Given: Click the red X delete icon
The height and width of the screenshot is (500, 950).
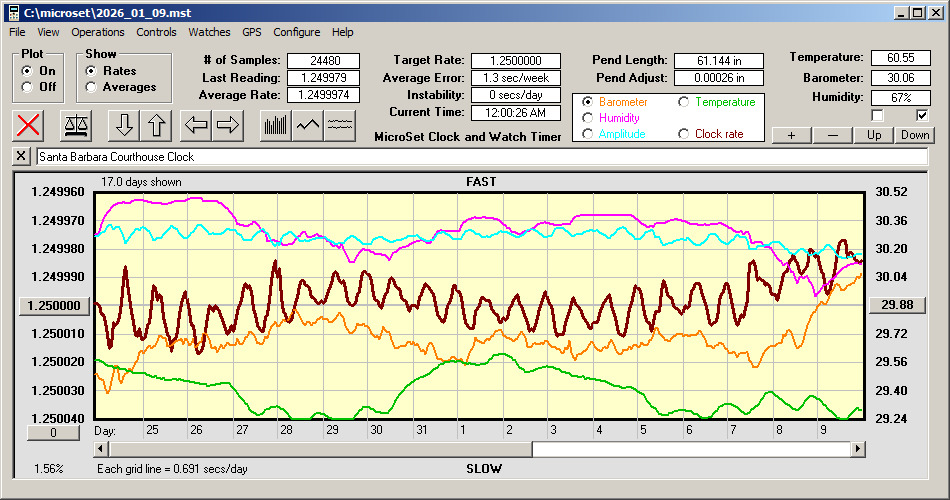Looking at the screenshot, I should pyautogui.click(x=30, y=125).
